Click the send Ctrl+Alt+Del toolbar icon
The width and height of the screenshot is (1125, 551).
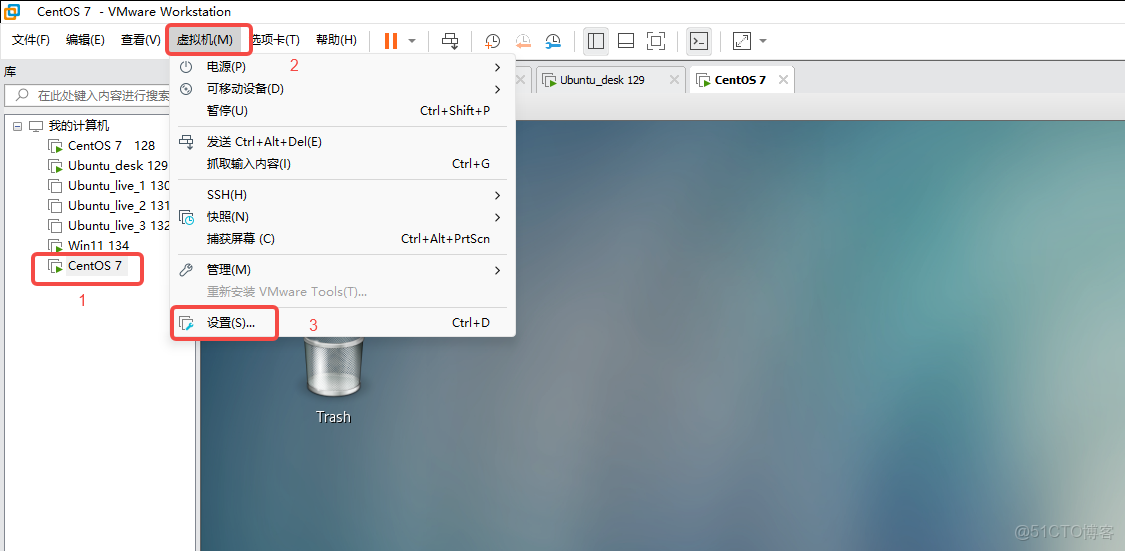point(450,41)
